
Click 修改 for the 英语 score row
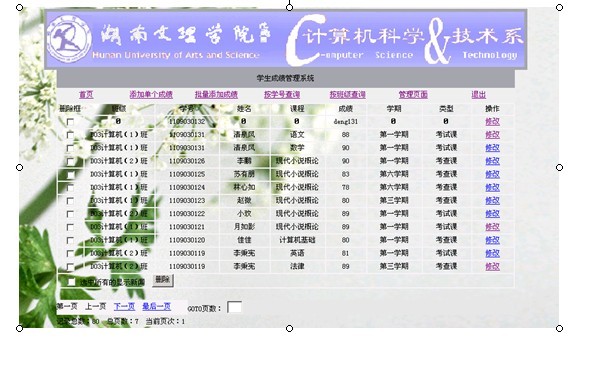(x=492, y=253)
